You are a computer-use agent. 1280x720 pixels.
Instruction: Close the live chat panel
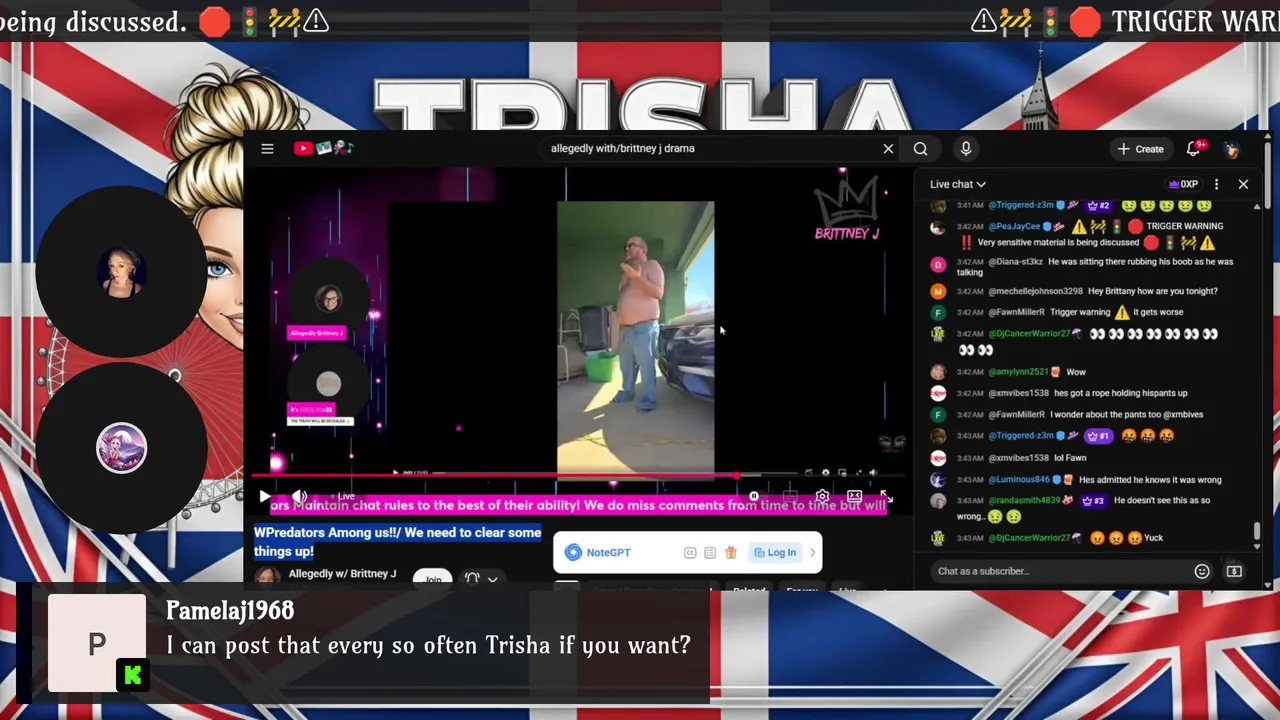tap(1243, 184)
